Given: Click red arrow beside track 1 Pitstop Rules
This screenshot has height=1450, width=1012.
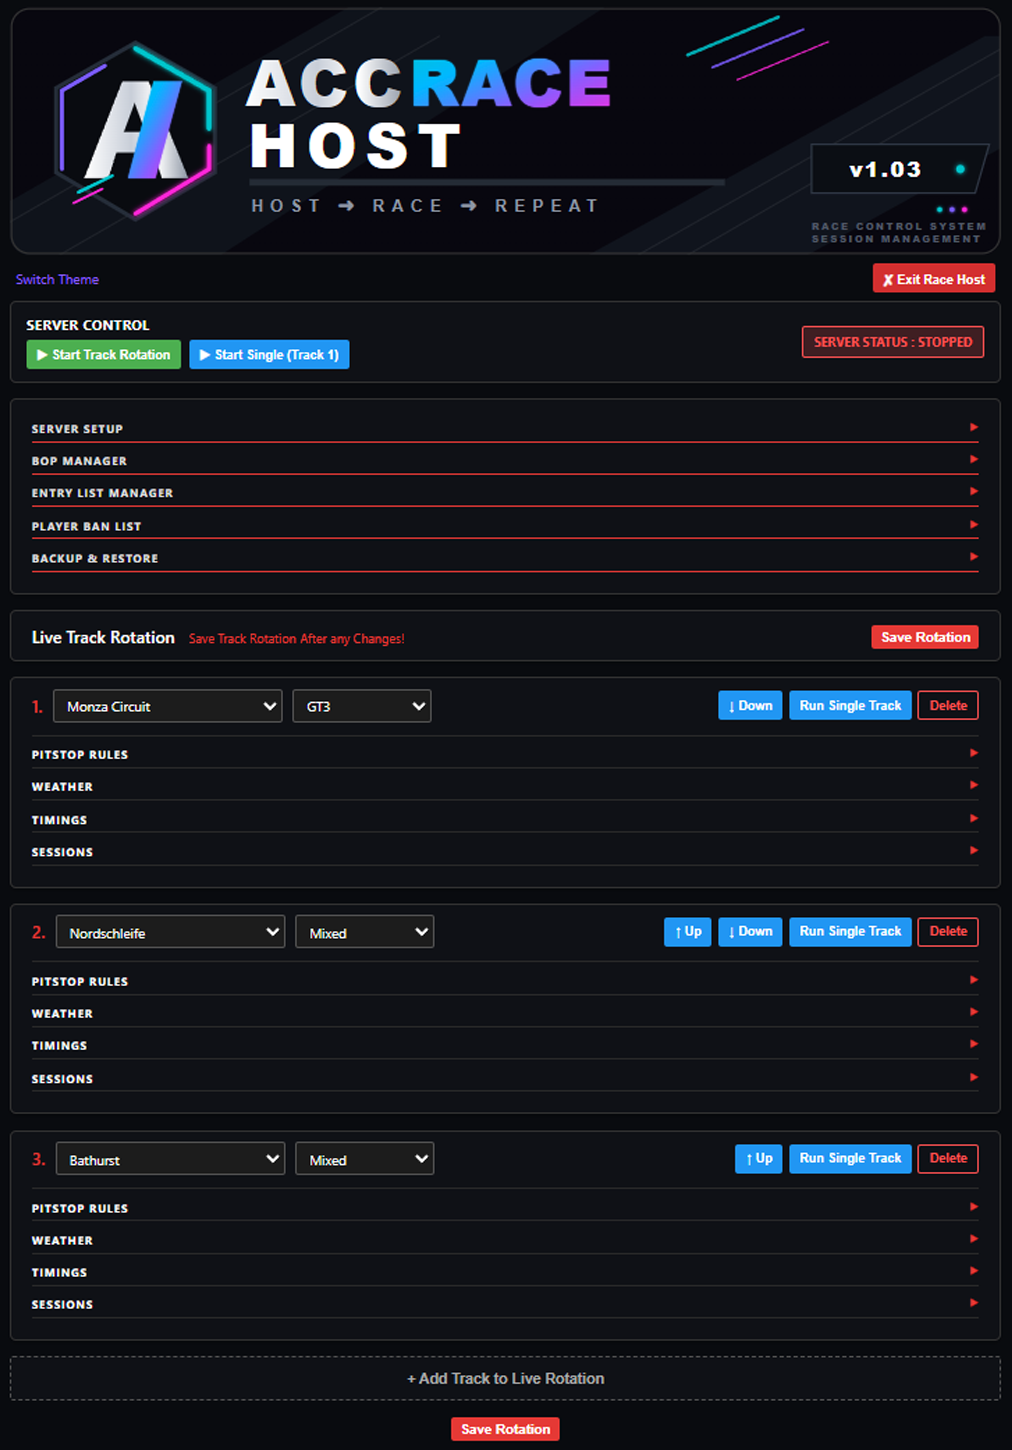Looking at the screenshot, I should (973, 753).
